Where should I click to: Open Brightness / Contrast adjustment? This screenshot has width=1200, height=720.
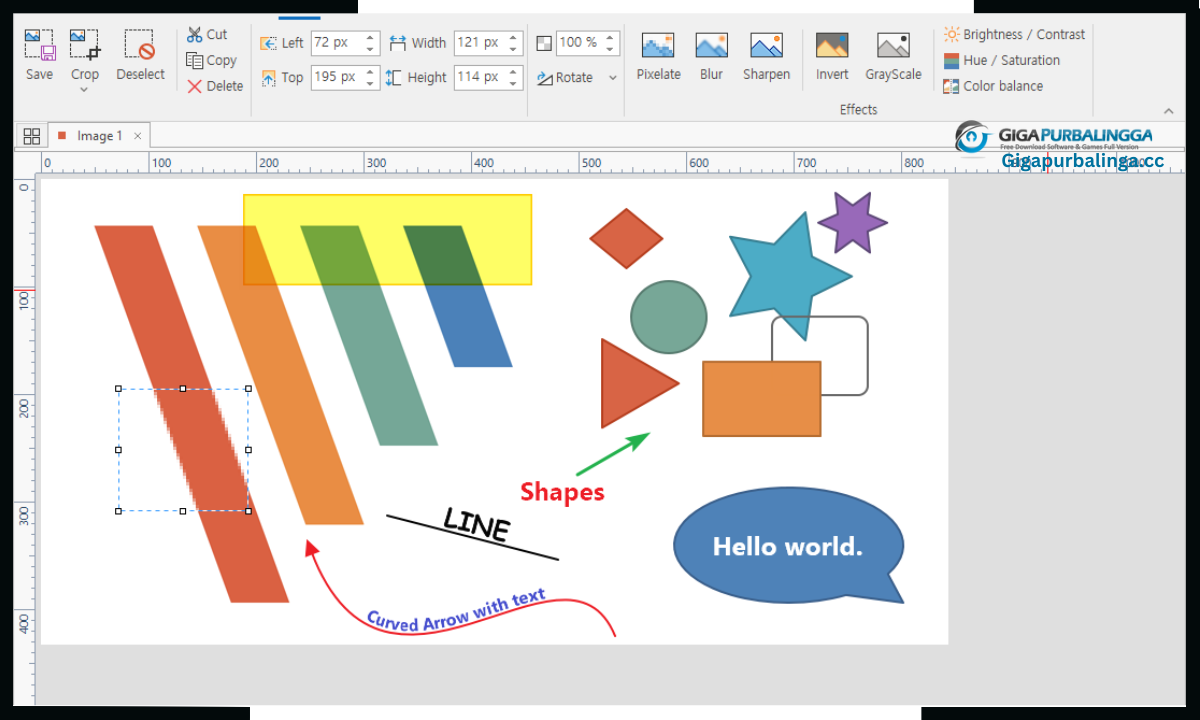(x=1014, y=34)
